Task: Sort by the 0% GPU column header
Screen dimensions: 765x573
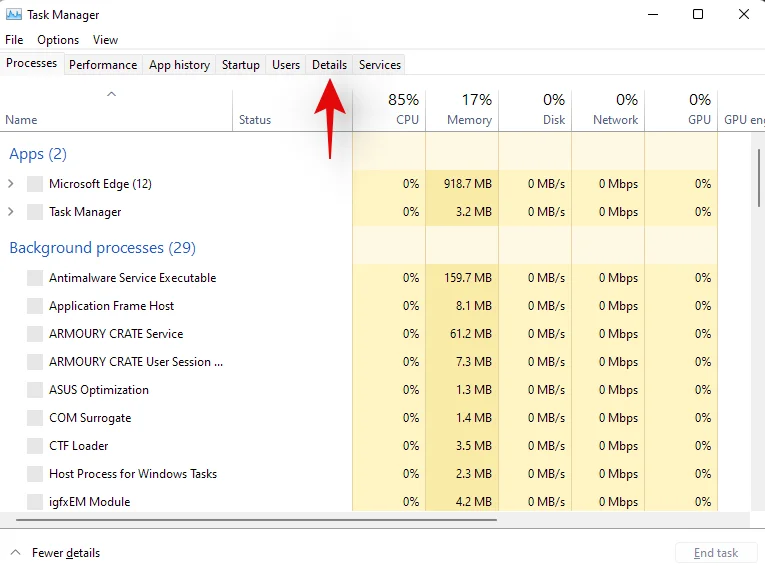Action: (681, 111)
